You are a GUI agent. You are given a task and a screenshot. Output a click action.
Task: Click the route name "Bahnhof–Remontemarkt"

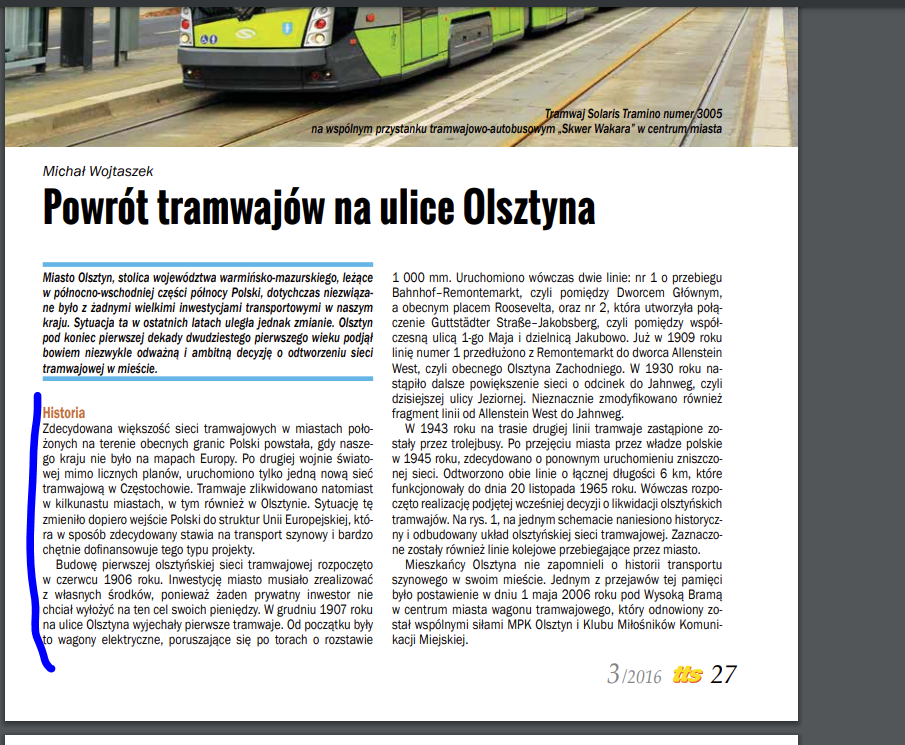pos(457,293)
